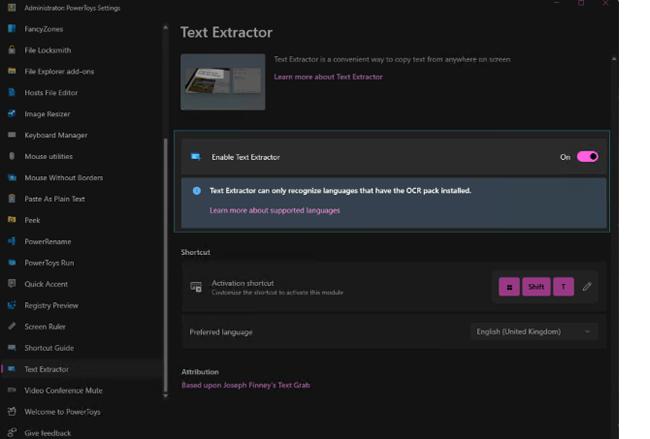Select the Mouse Without Borders icon
The width and height of the screenshot is (650, 439).
(x=12, y=177)
